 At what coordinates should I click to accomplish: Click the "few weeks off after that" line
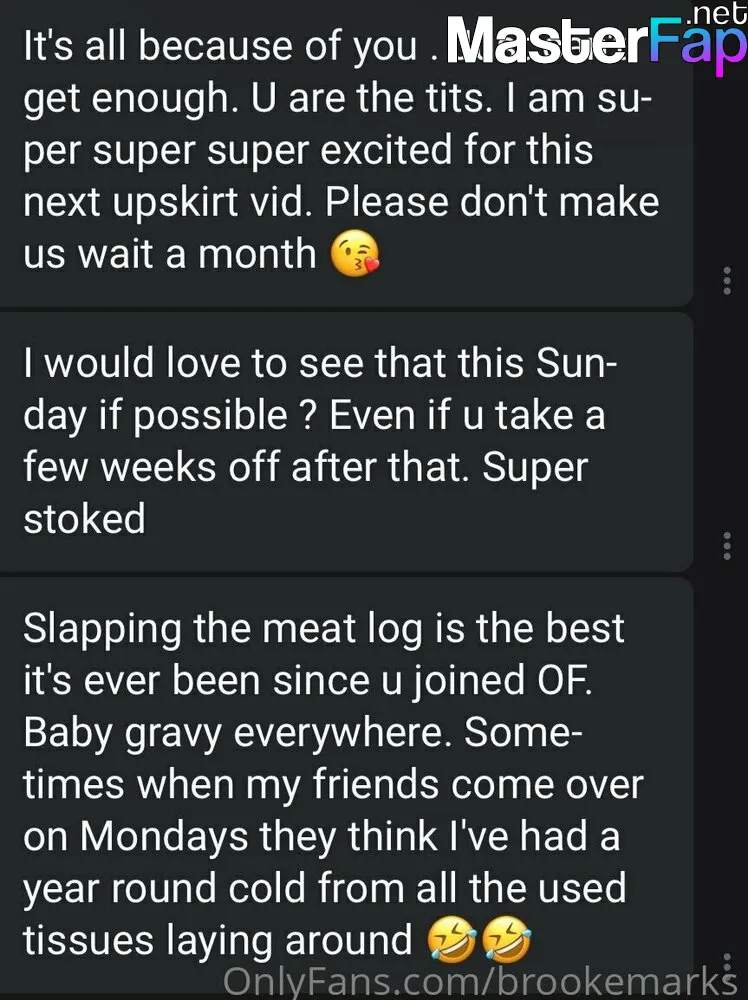pos(246,467)
